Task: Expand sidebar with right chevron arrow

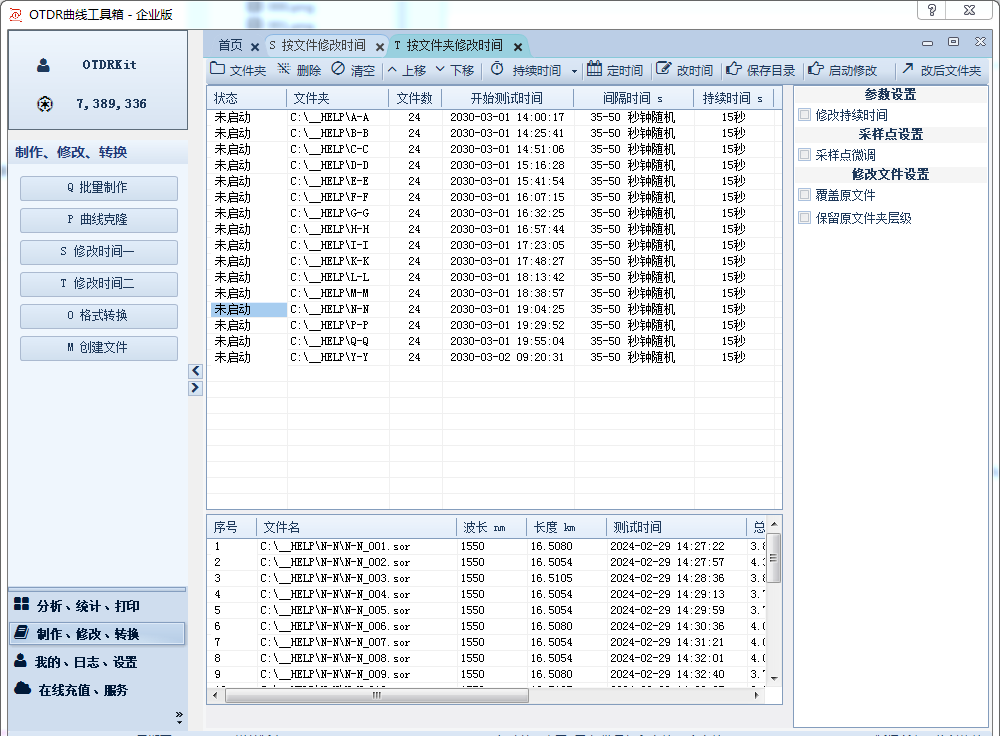Action: pyautogui.click(x=195, y=388)
